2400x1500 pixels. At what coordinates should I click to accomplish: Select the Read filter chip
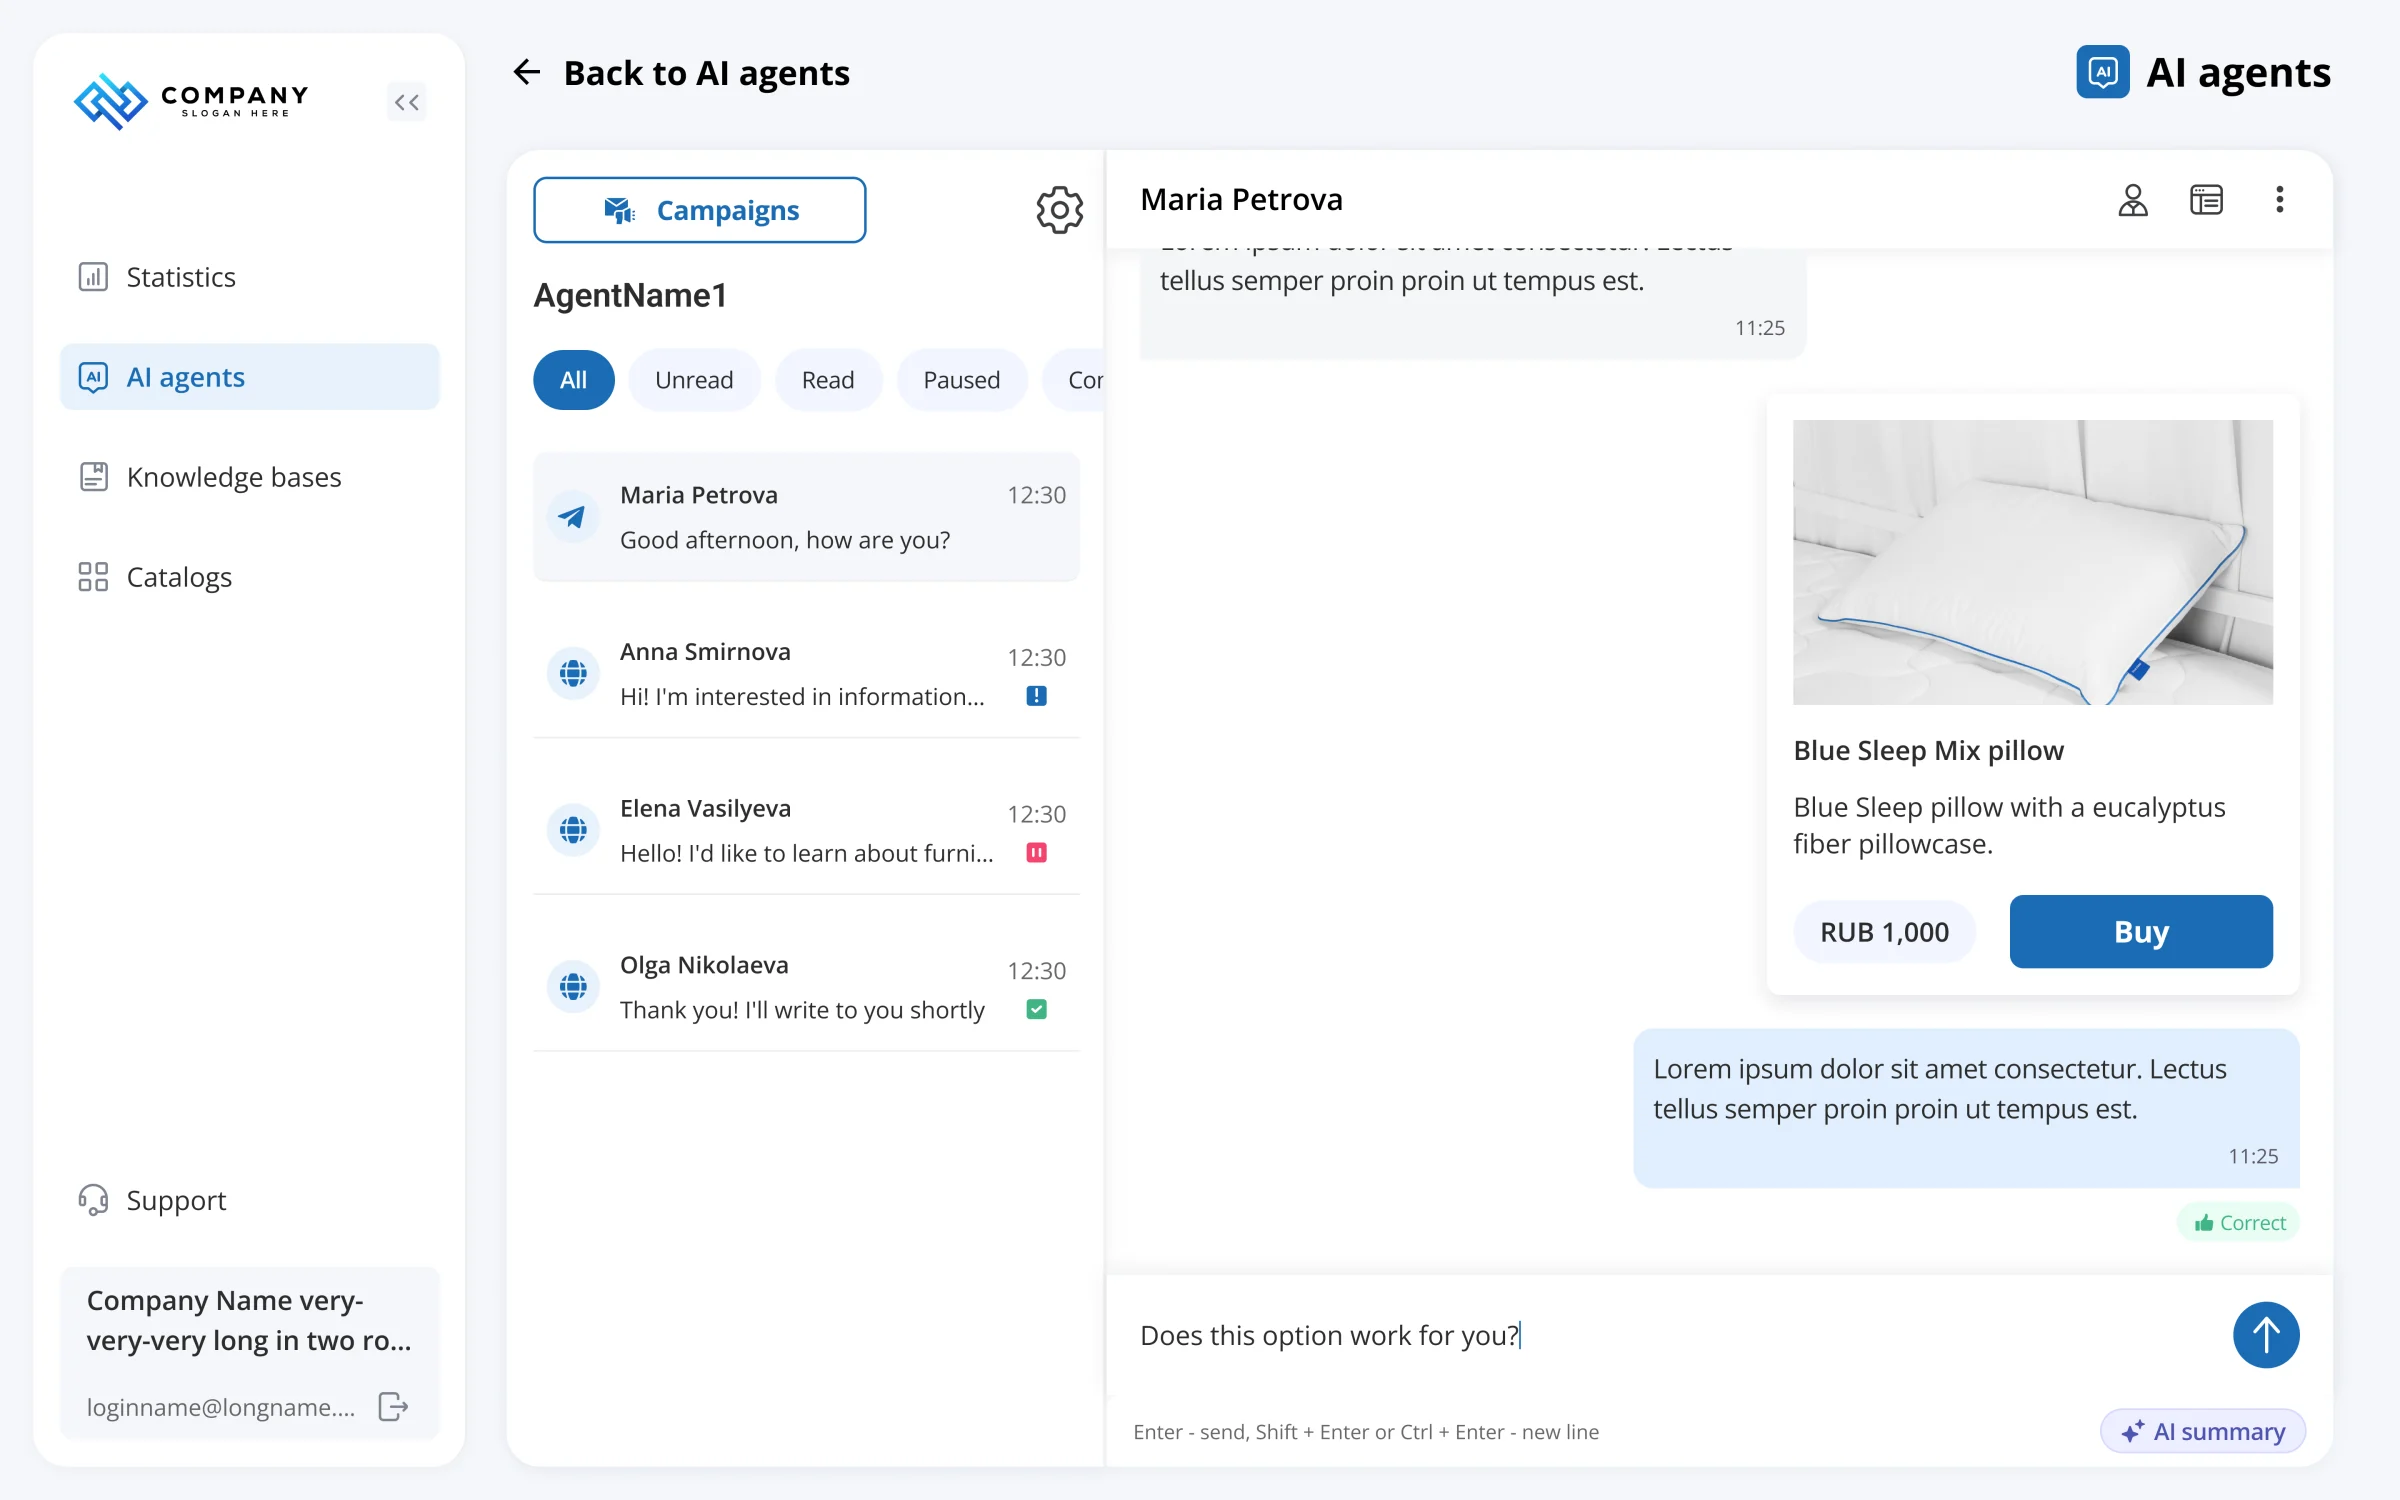coord(828,380)
